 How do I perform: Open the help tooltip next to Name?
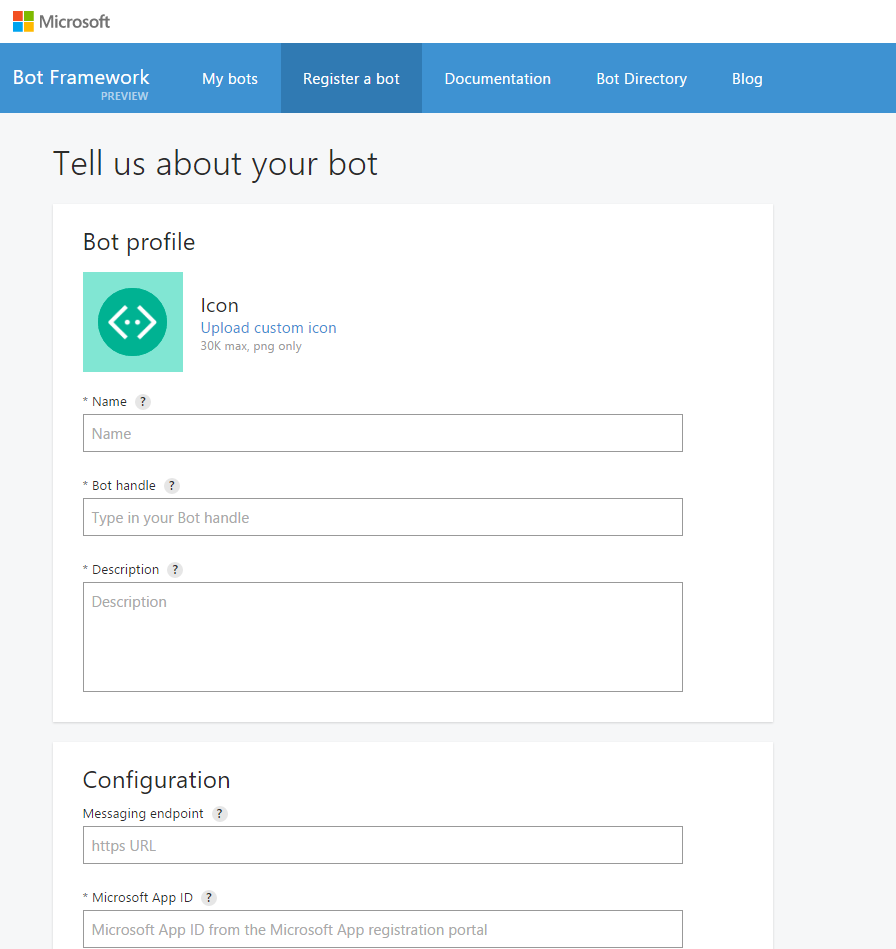tap(142, 401)
